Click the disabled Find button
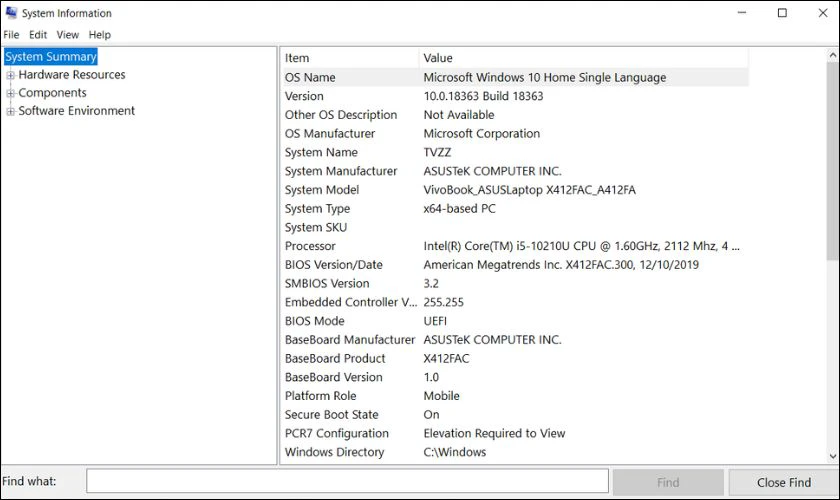The image size is (840, 500). tap(668, 482)
